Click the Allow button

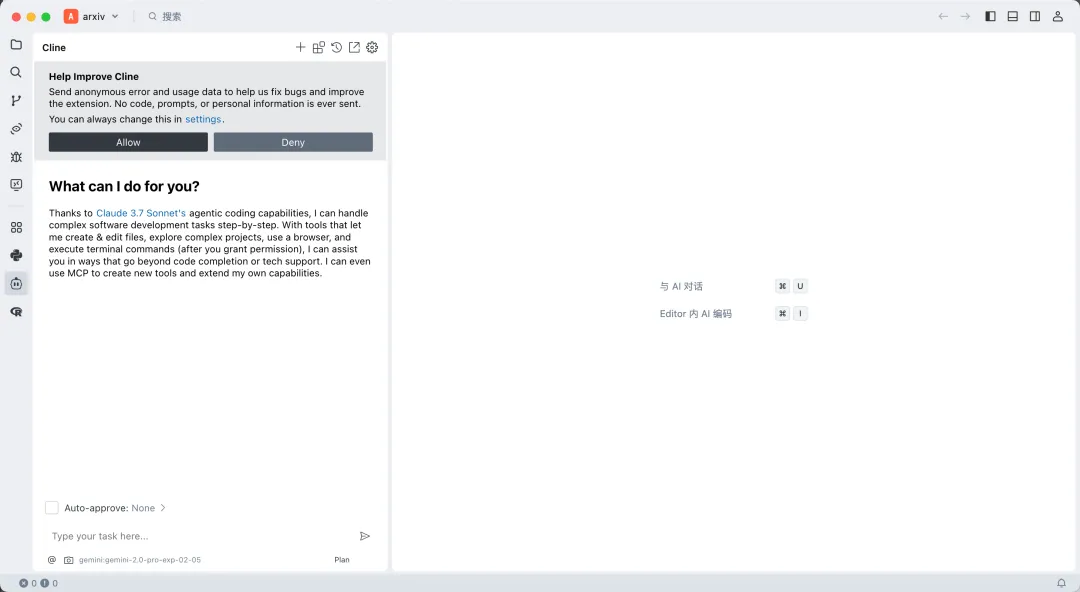(x=128, y=143)
